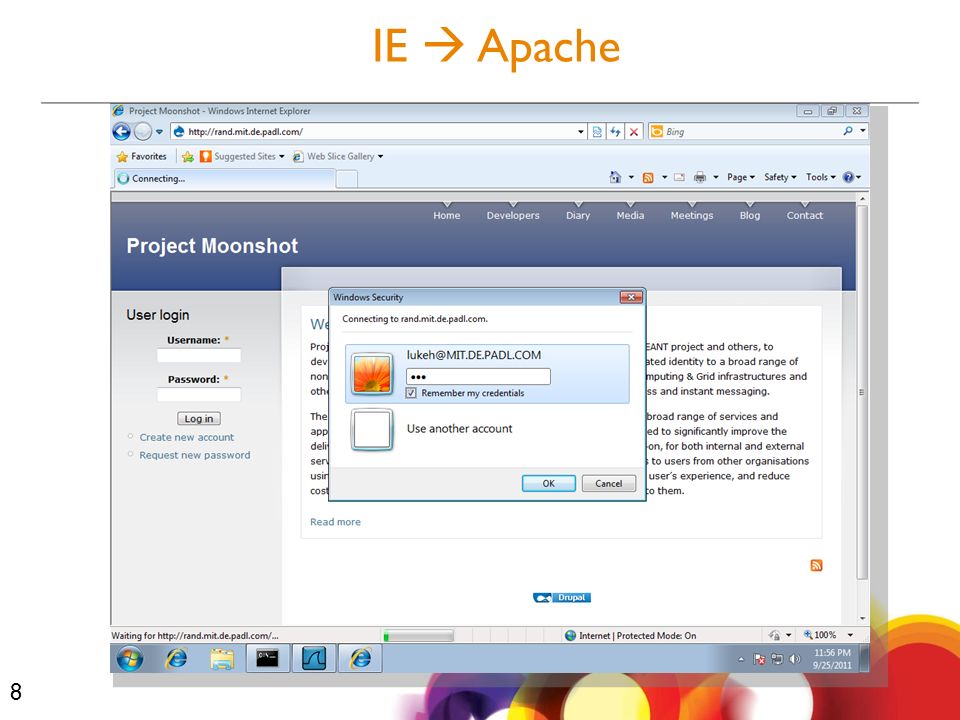This screenshot has width=960, height=720.
Task: Open the Print options dropdown arrow
Action: (x=715, y=178)
